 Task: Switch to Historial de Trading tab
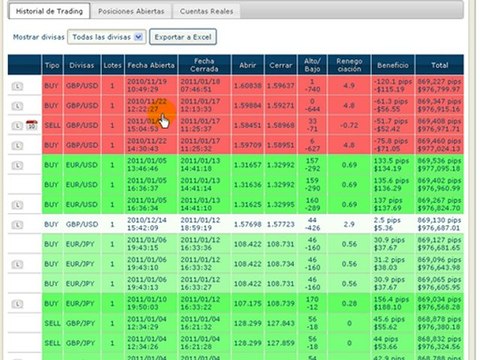click(49, 11)
